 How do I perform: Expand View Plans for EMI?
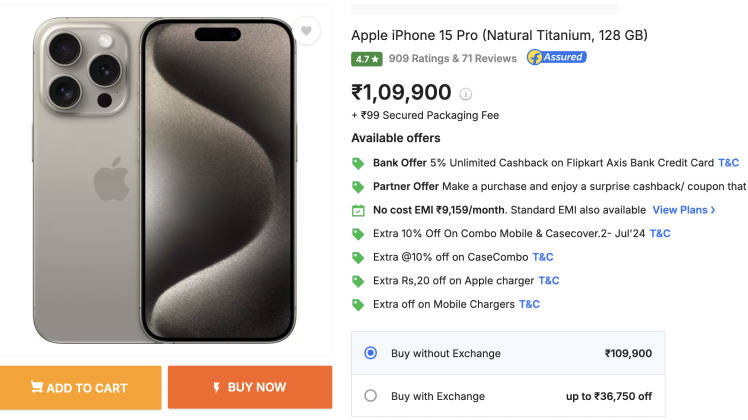point(684,210)
